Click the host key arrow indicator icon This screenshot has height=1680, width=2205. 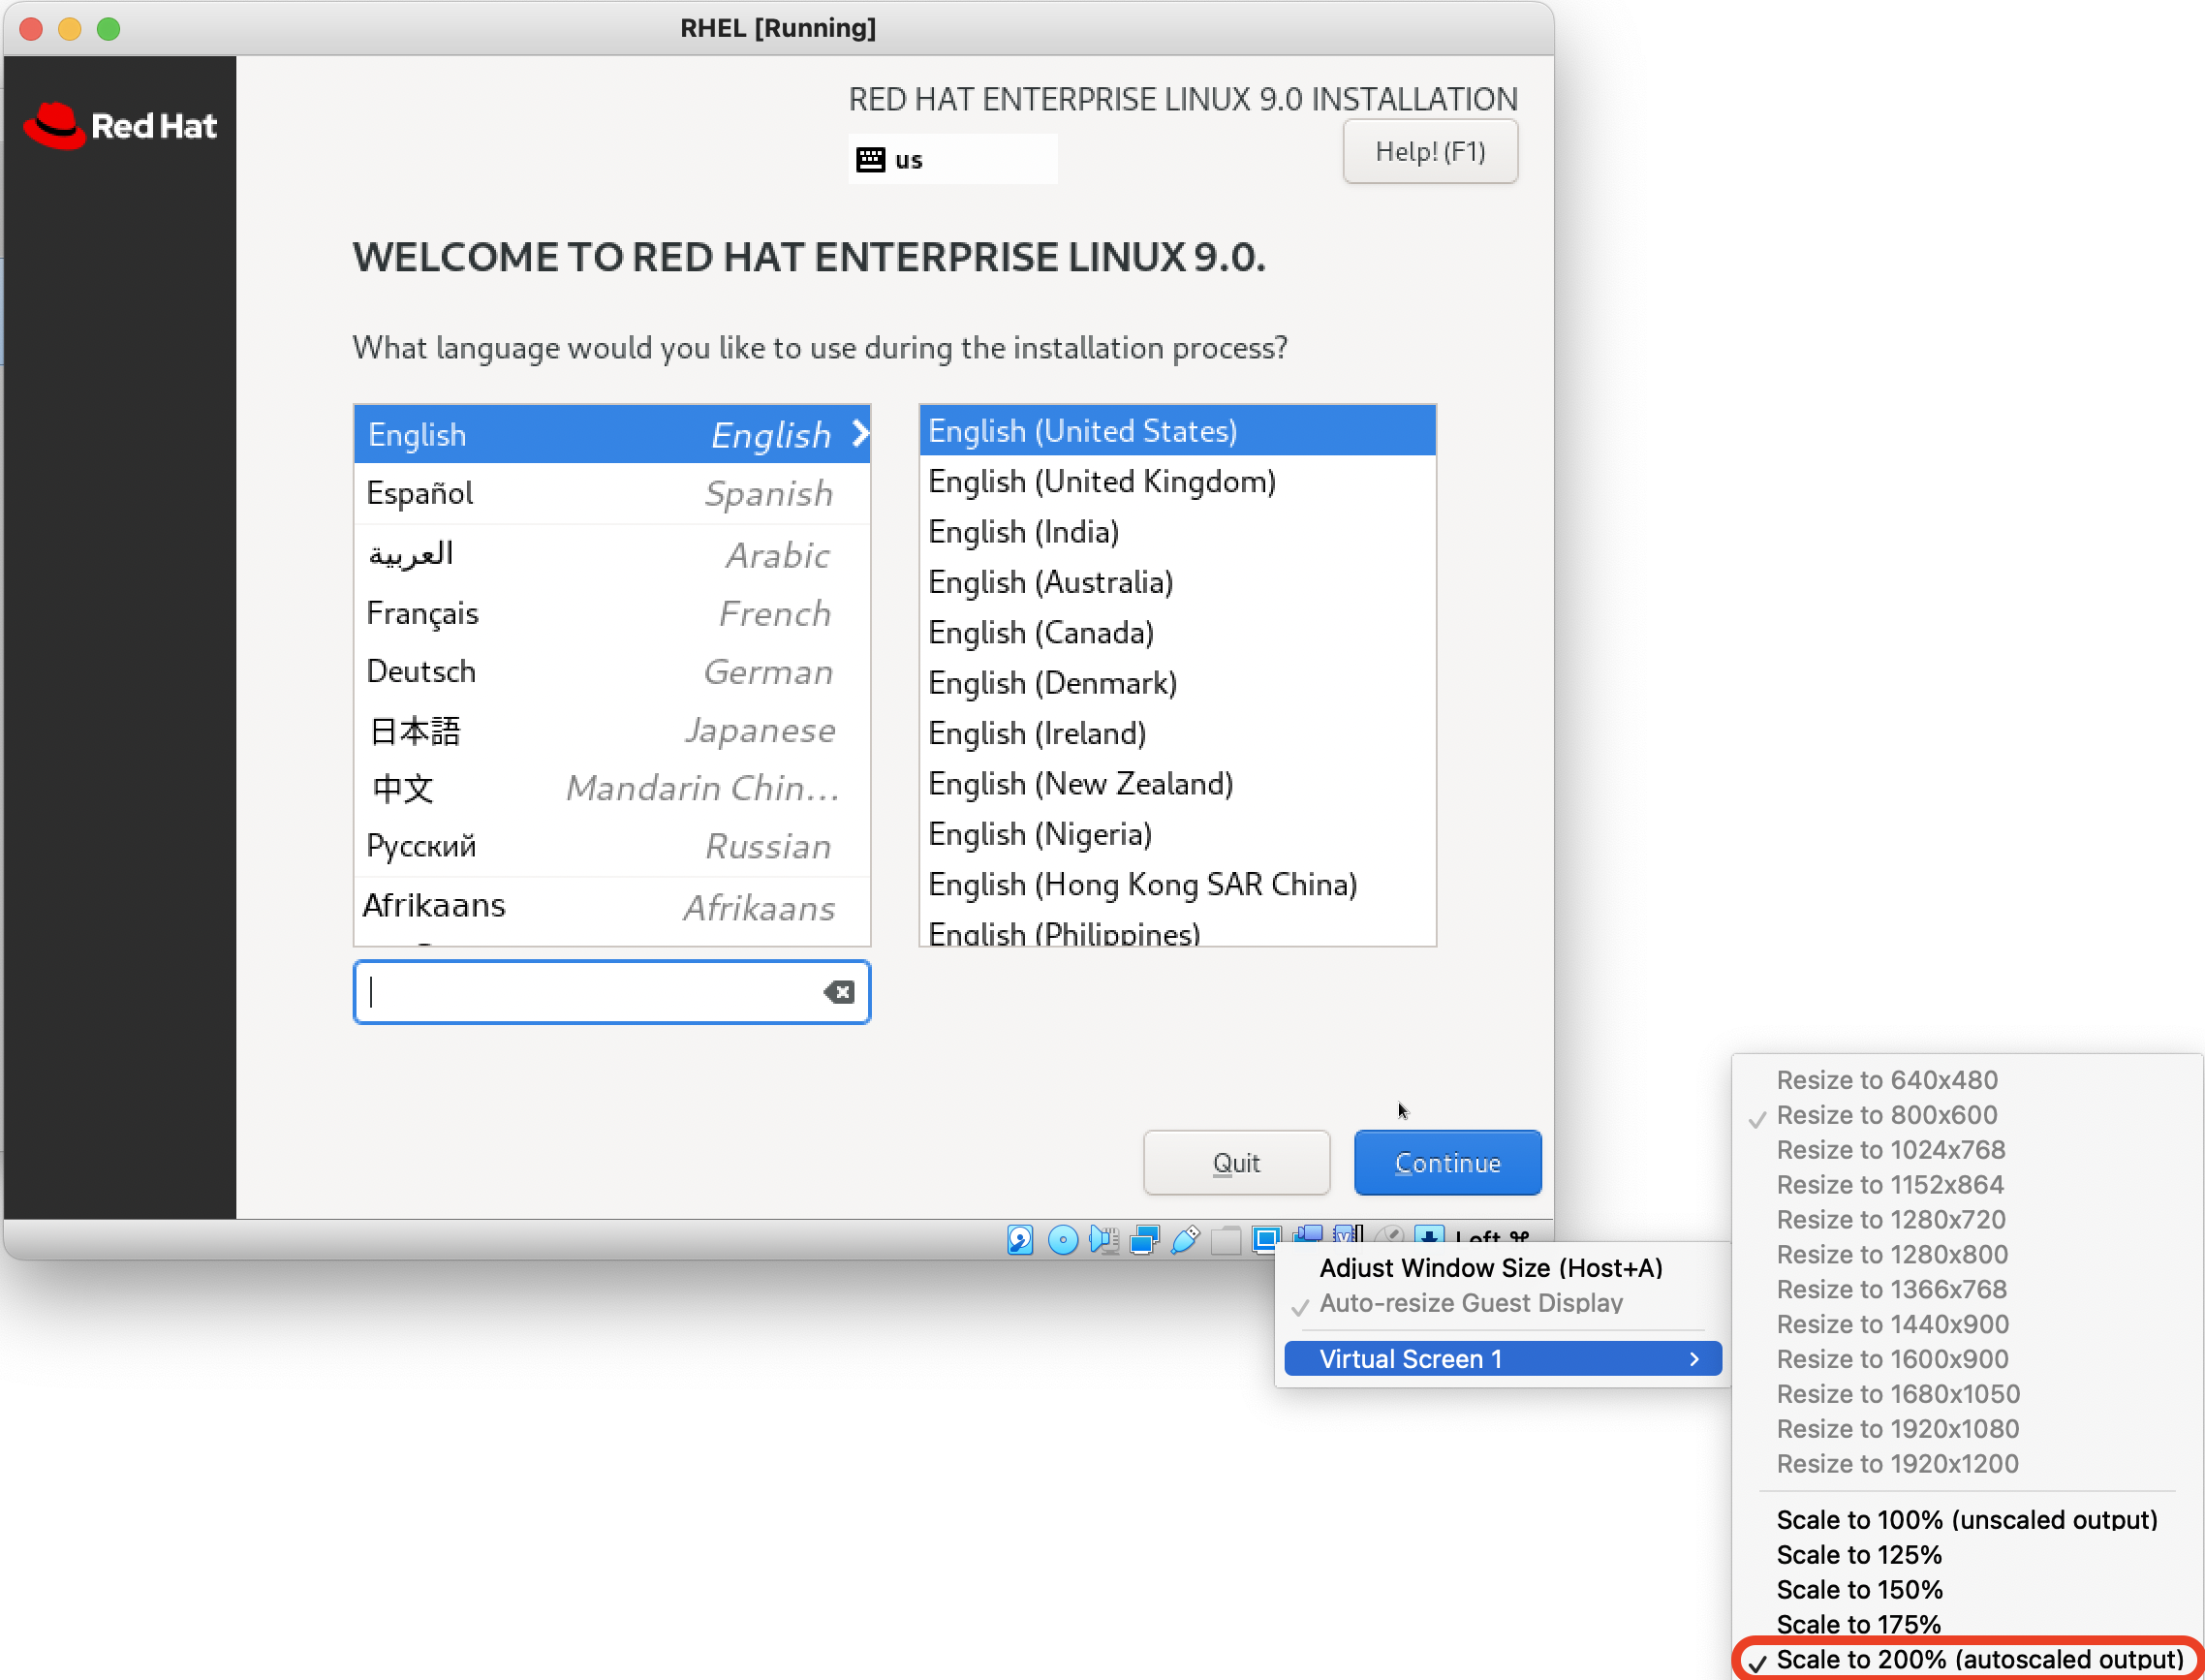(x=1430, y=1235)
